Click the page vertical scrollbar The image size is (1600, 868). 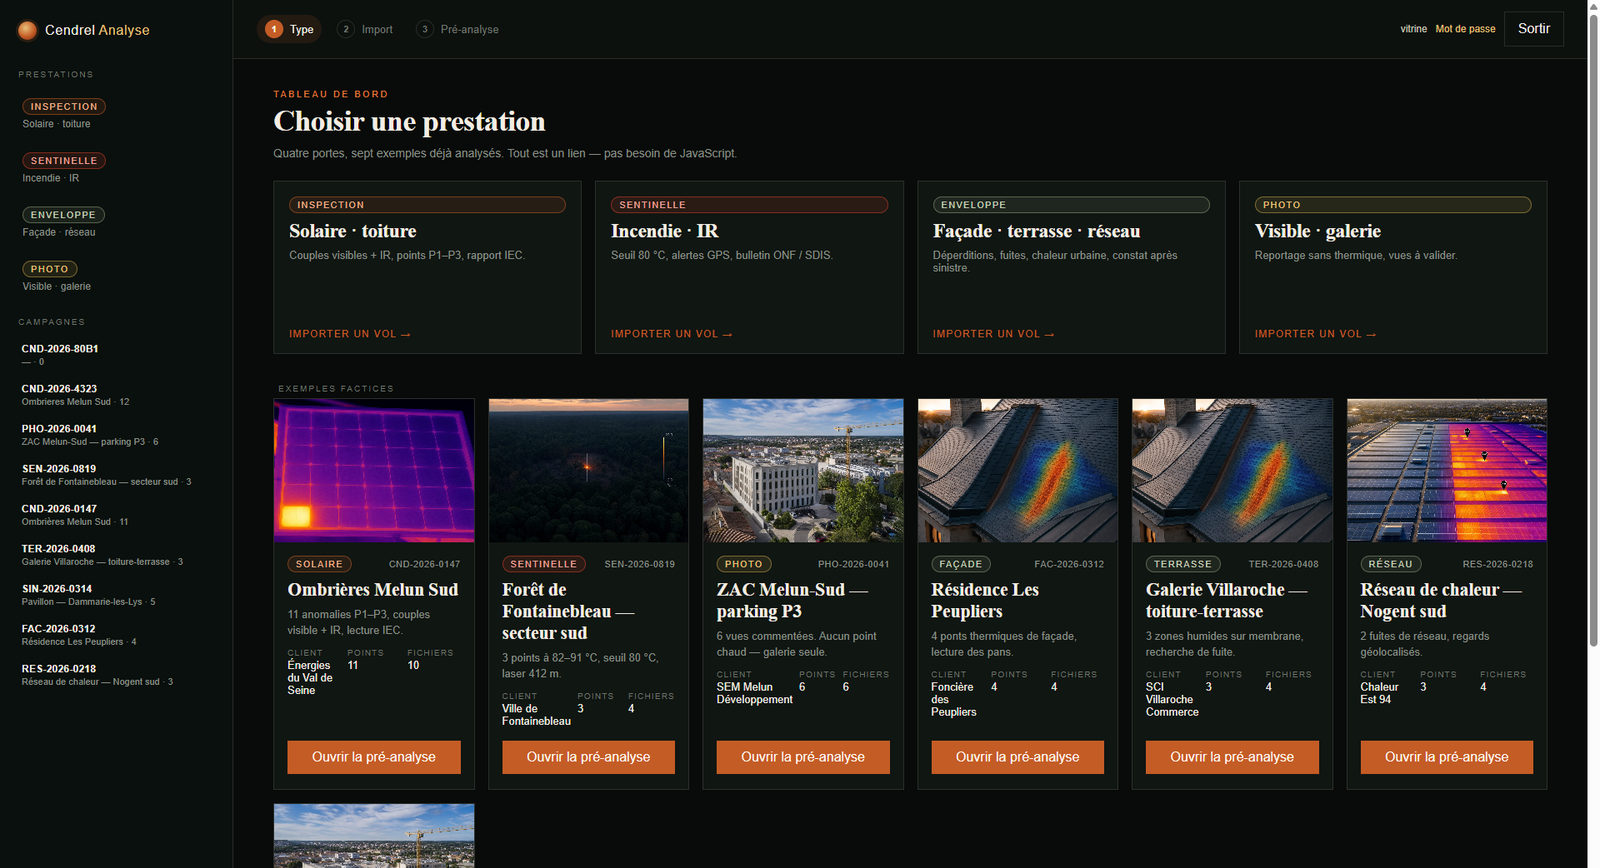point(1593,330)
